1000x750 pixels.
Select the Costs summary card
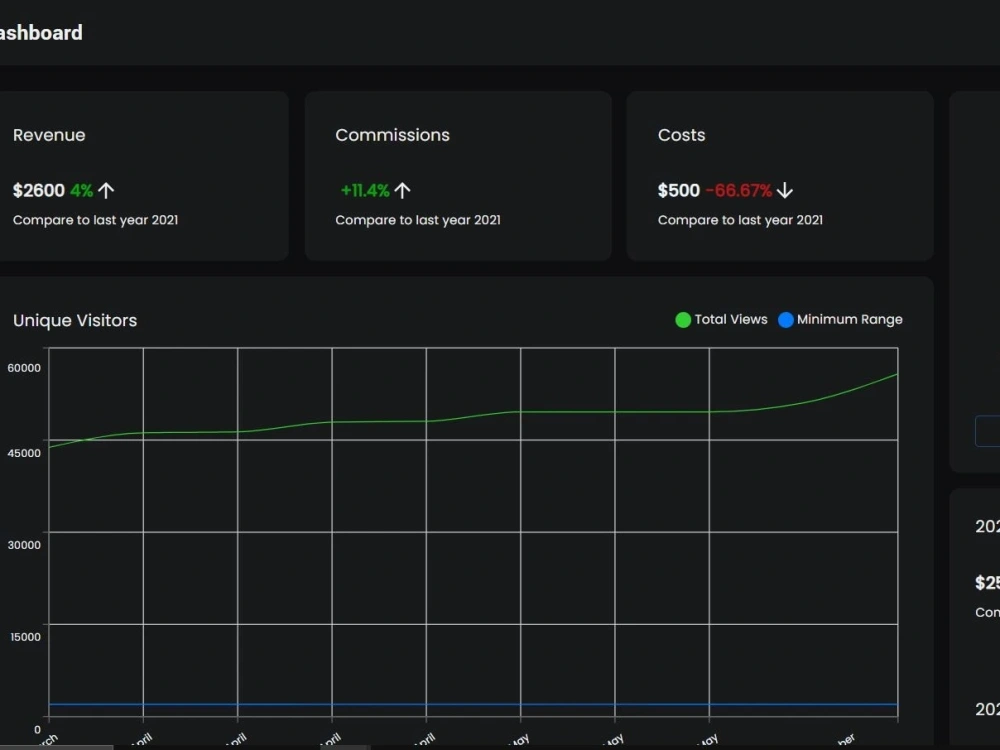click(x=780, y=176)
